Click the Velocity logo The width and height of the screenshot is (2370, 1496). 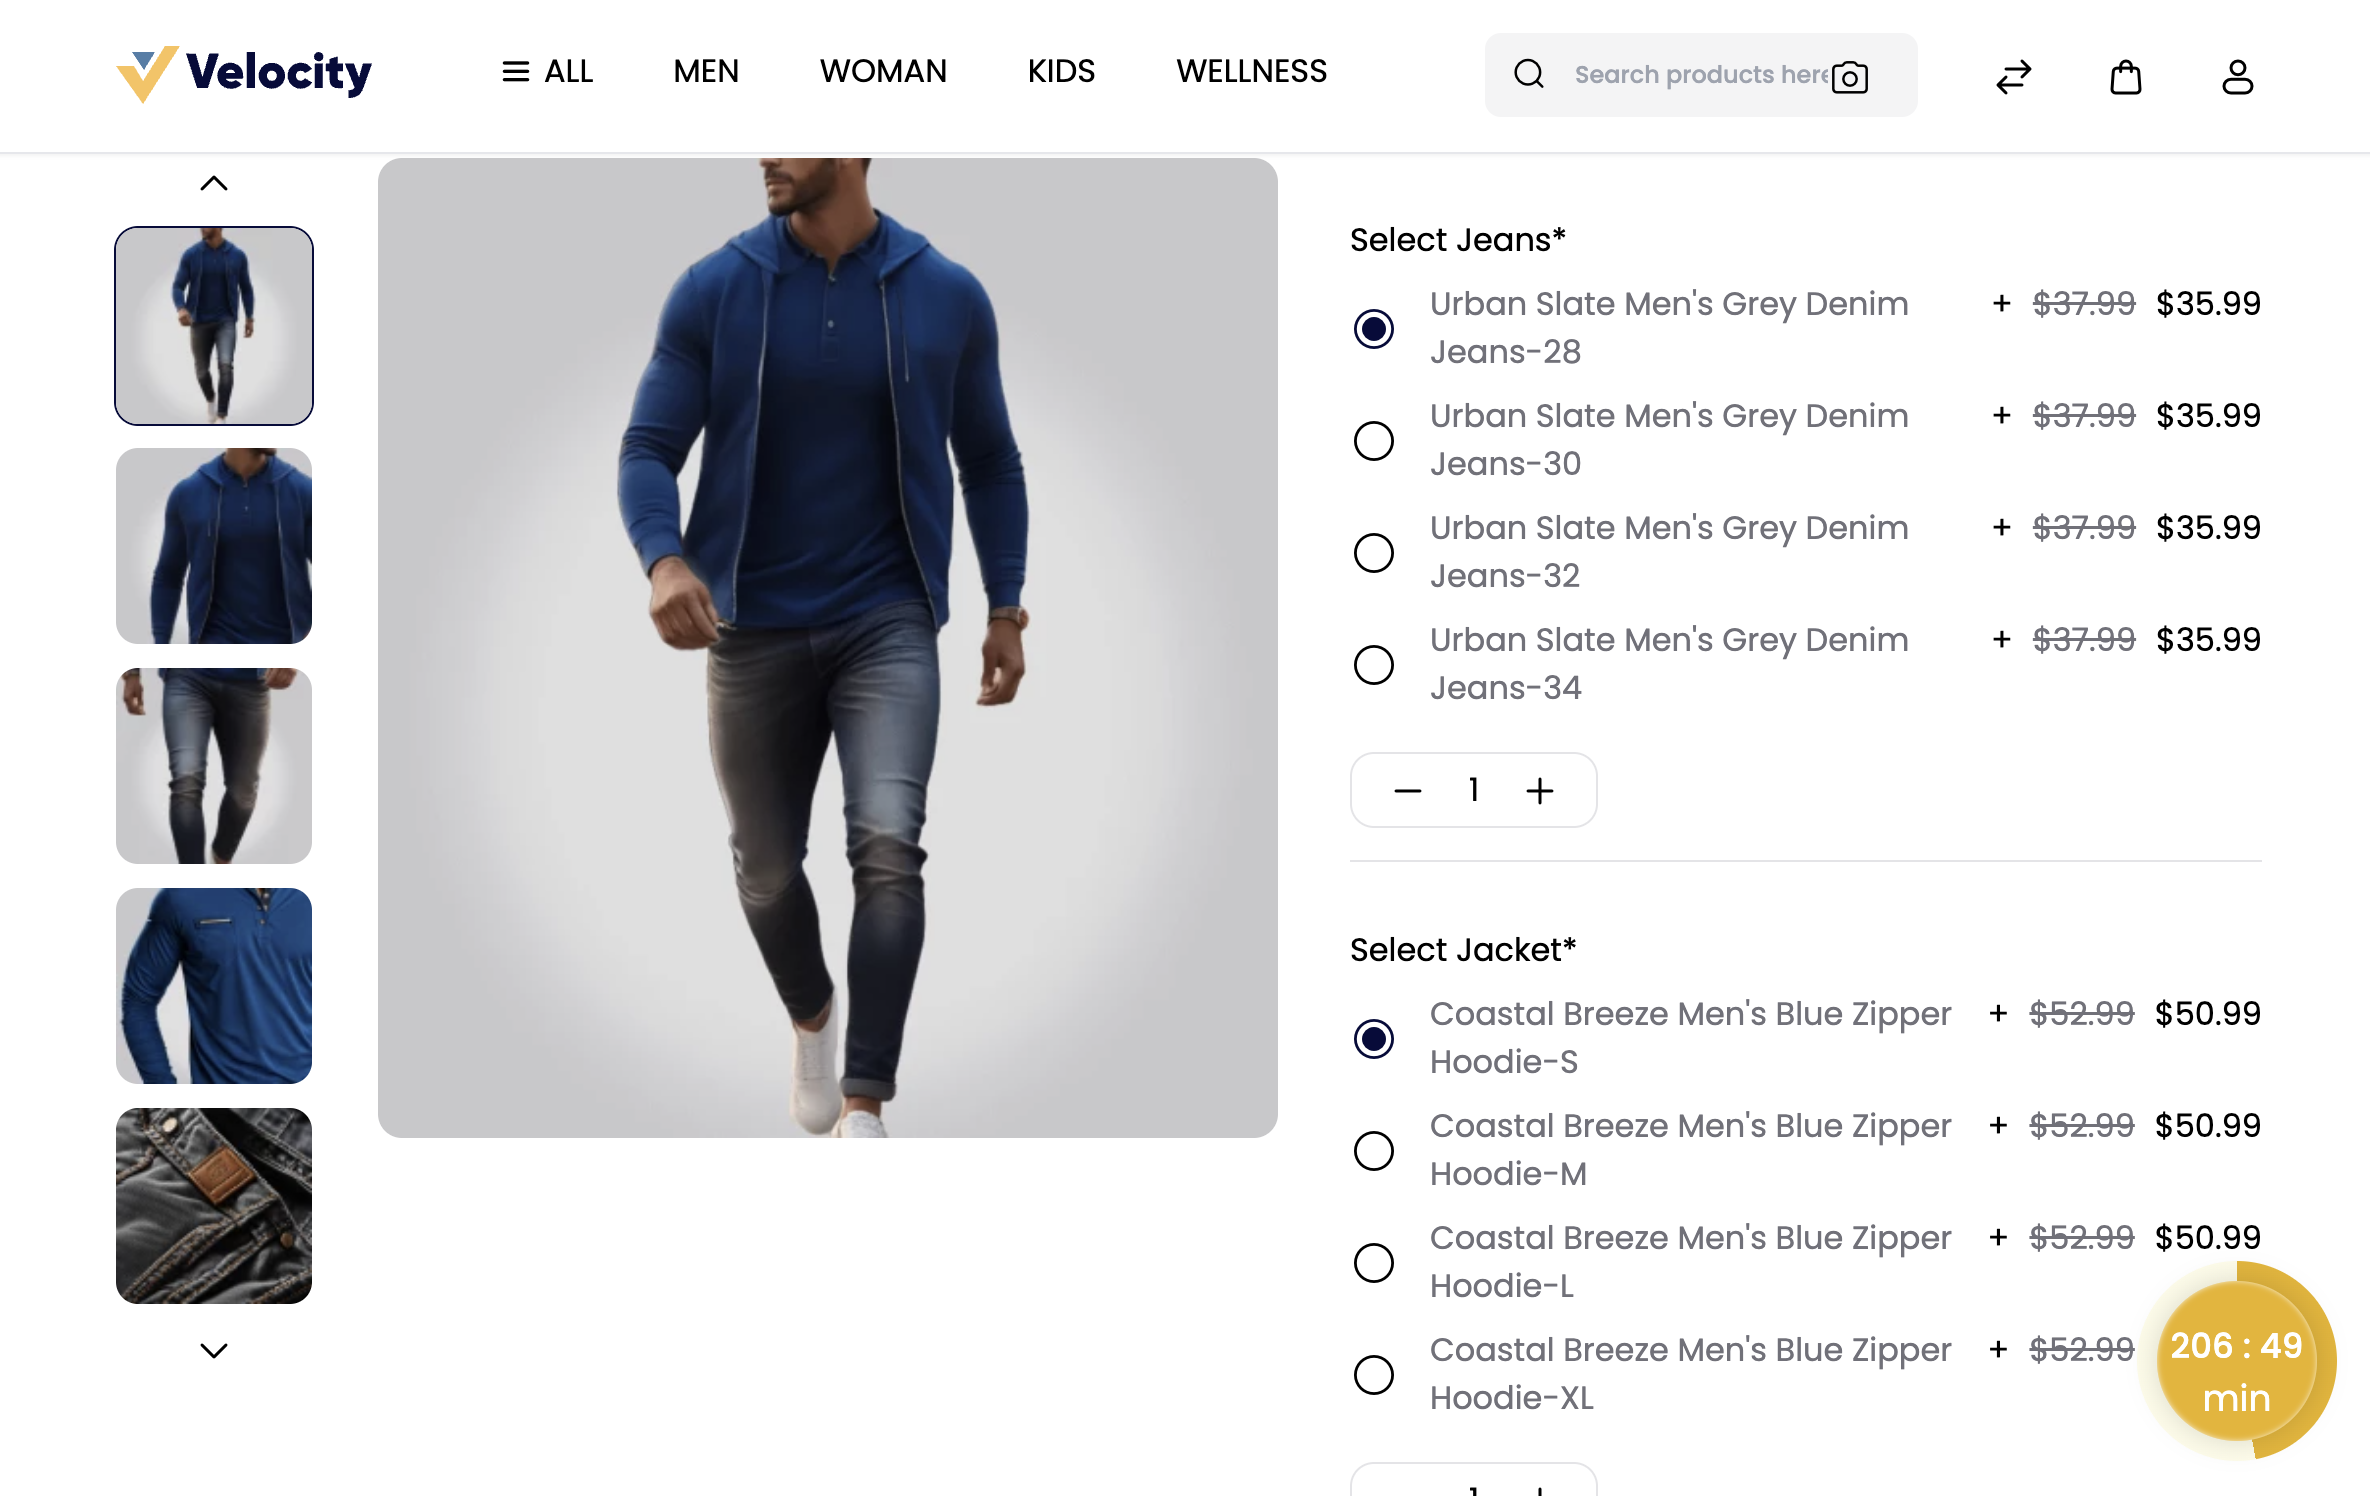[x=243, y=71]
